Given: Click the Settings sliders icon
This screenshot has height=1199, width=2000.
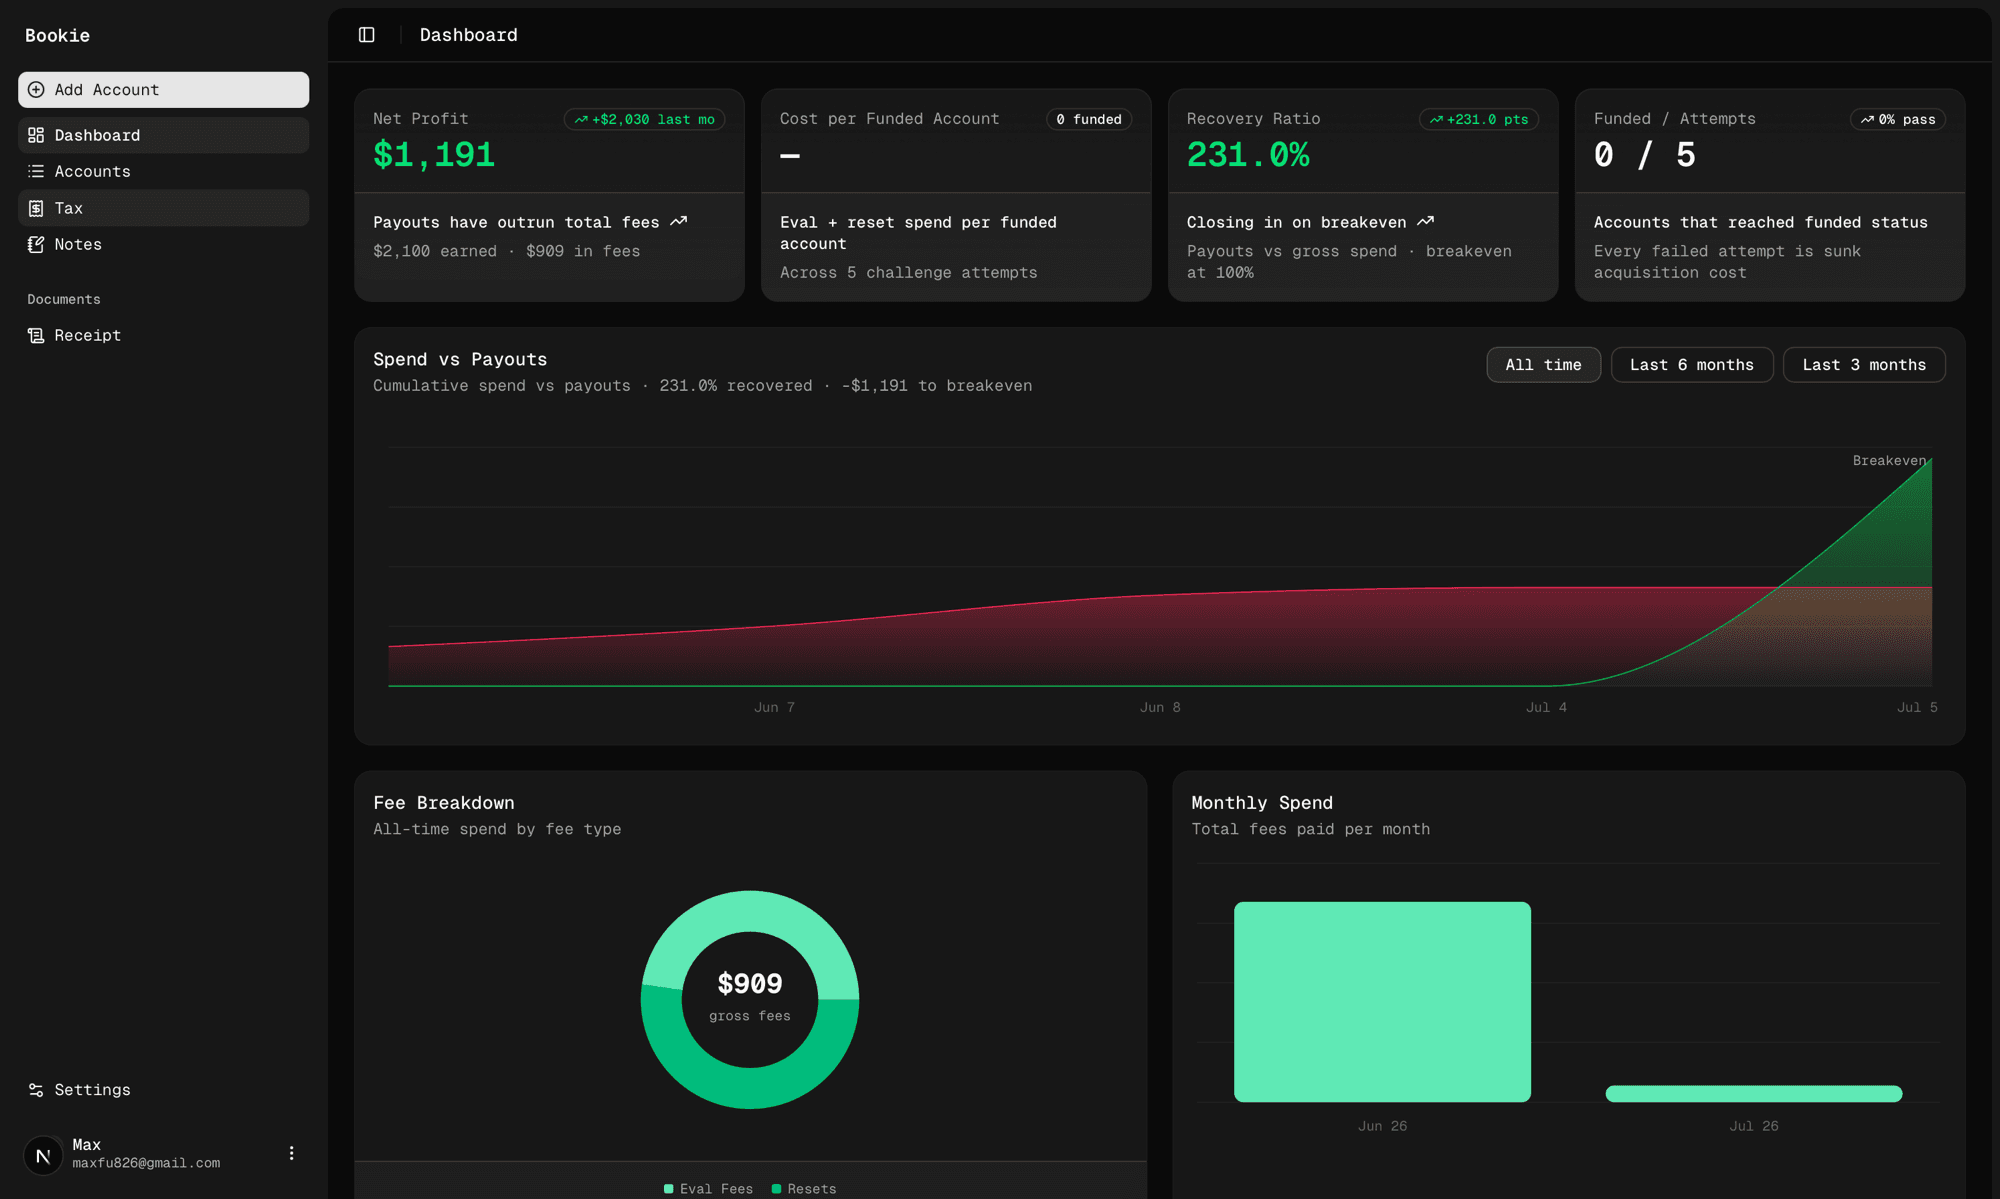Looking at the screenshot, I should (36, 1090).
